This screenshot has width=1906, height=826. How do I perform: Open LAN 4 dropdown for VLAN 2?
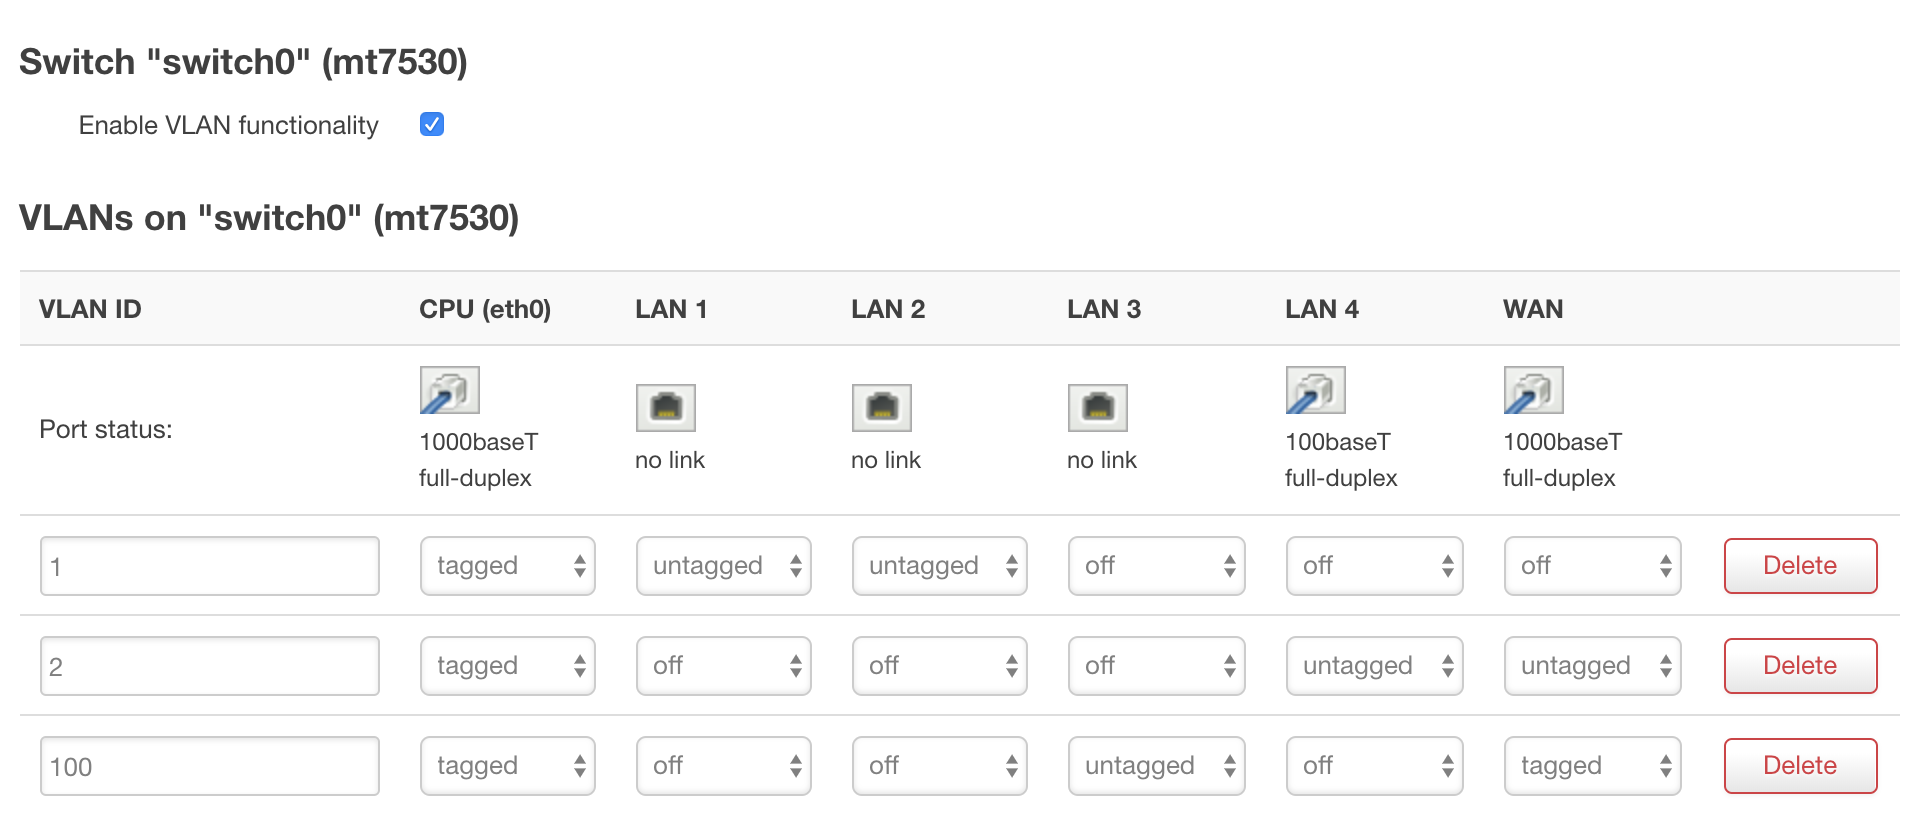[x=1374, y=666]
